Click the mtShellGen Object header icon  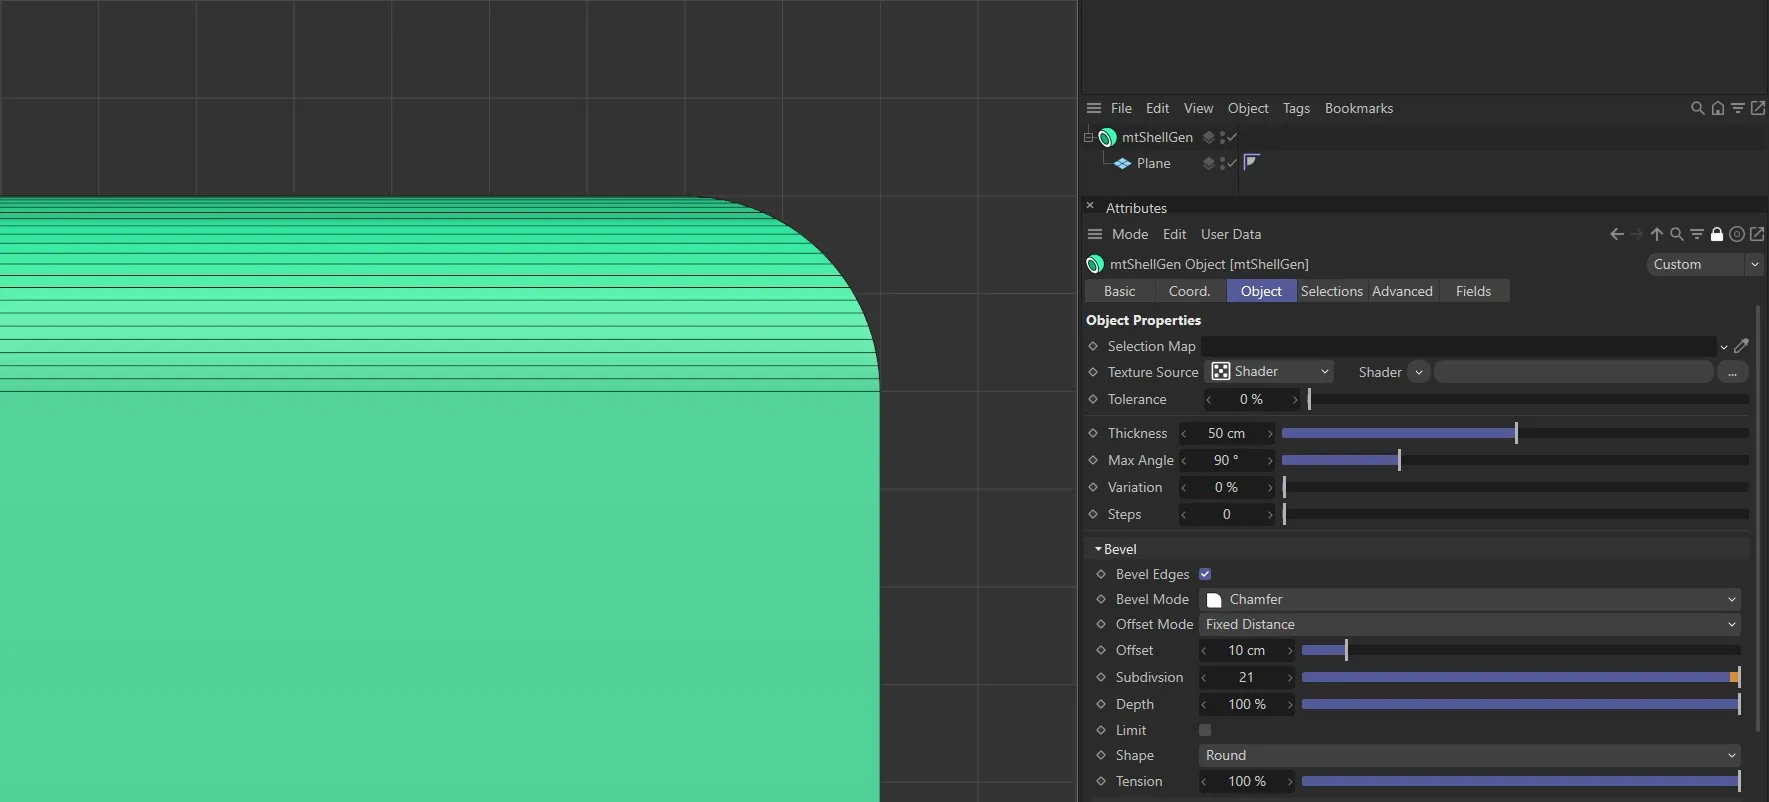[1095, 264]
